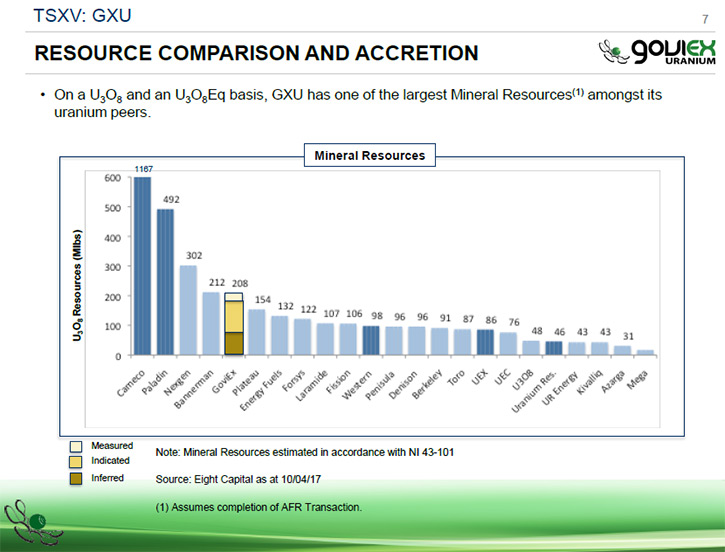Click the TSXV: GXU header text
725x552 pixels.
point(82,16)
